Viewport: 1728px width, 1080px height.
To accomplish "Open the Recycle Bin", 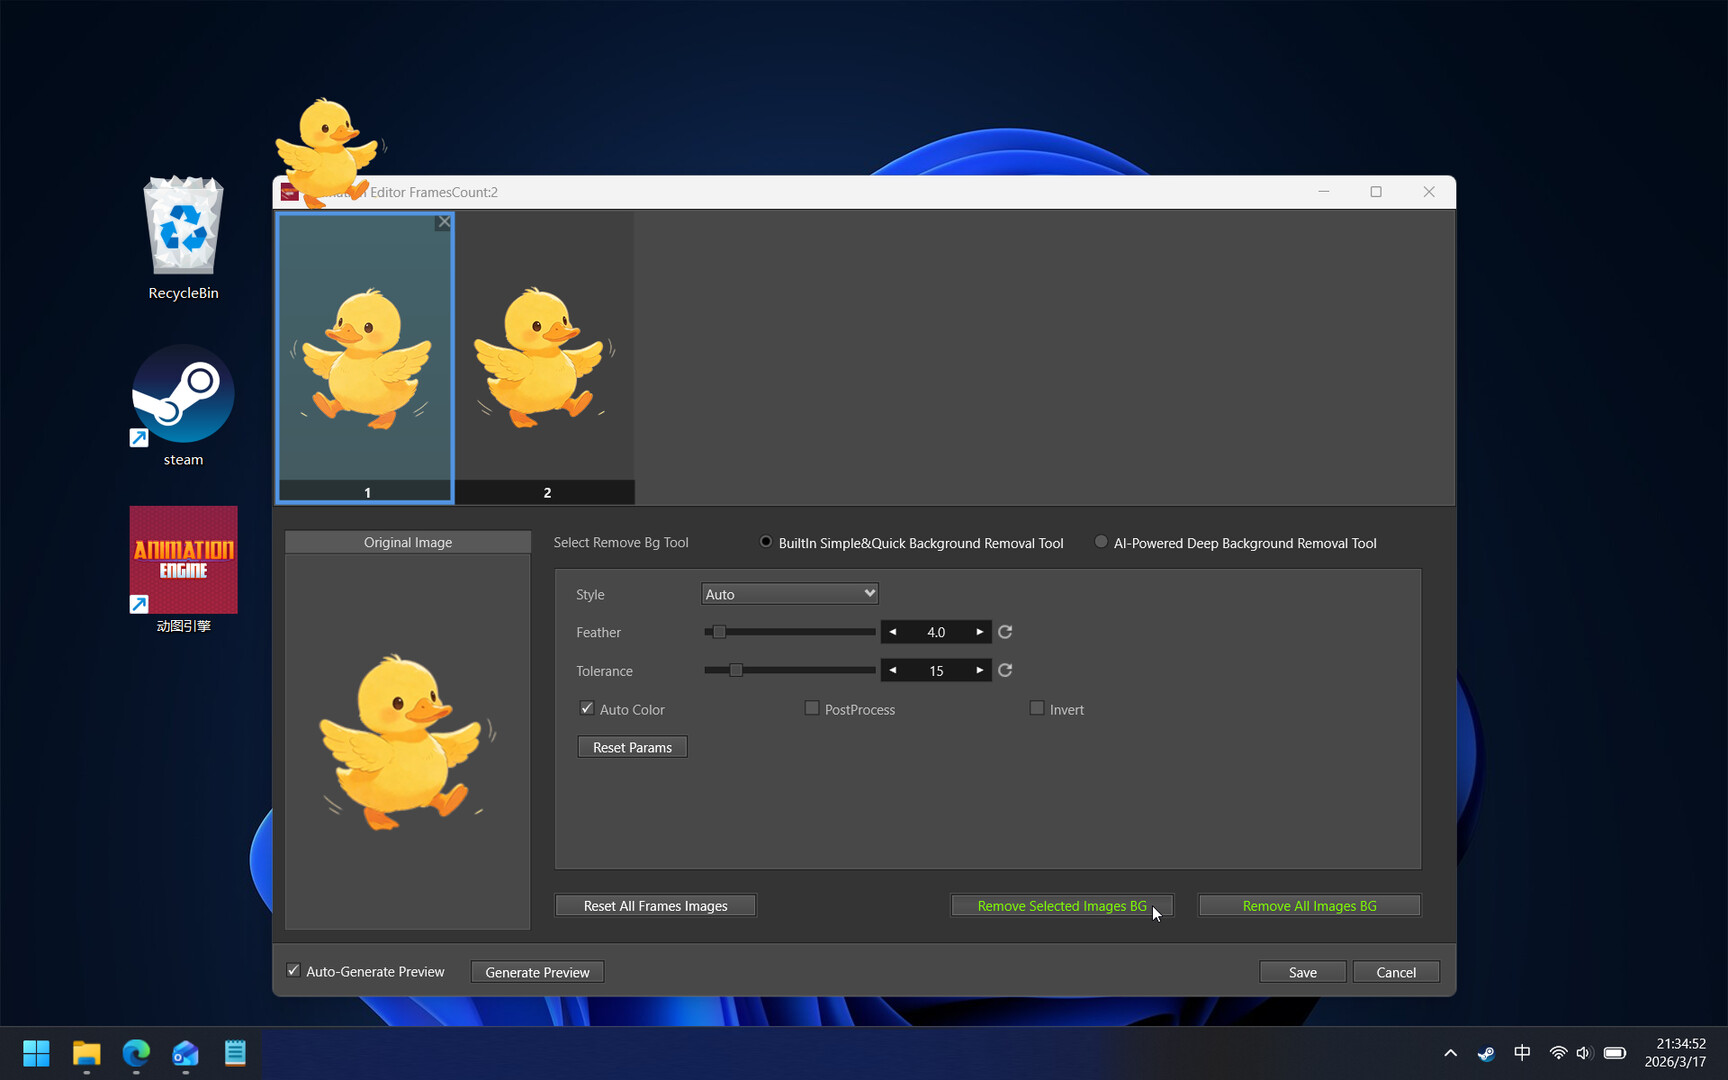I will point(183,227).
